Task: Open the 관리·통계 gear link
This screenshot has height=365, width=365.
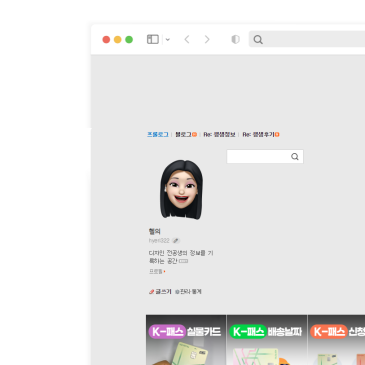Action: pyautogui.click(x=188, y=292)
